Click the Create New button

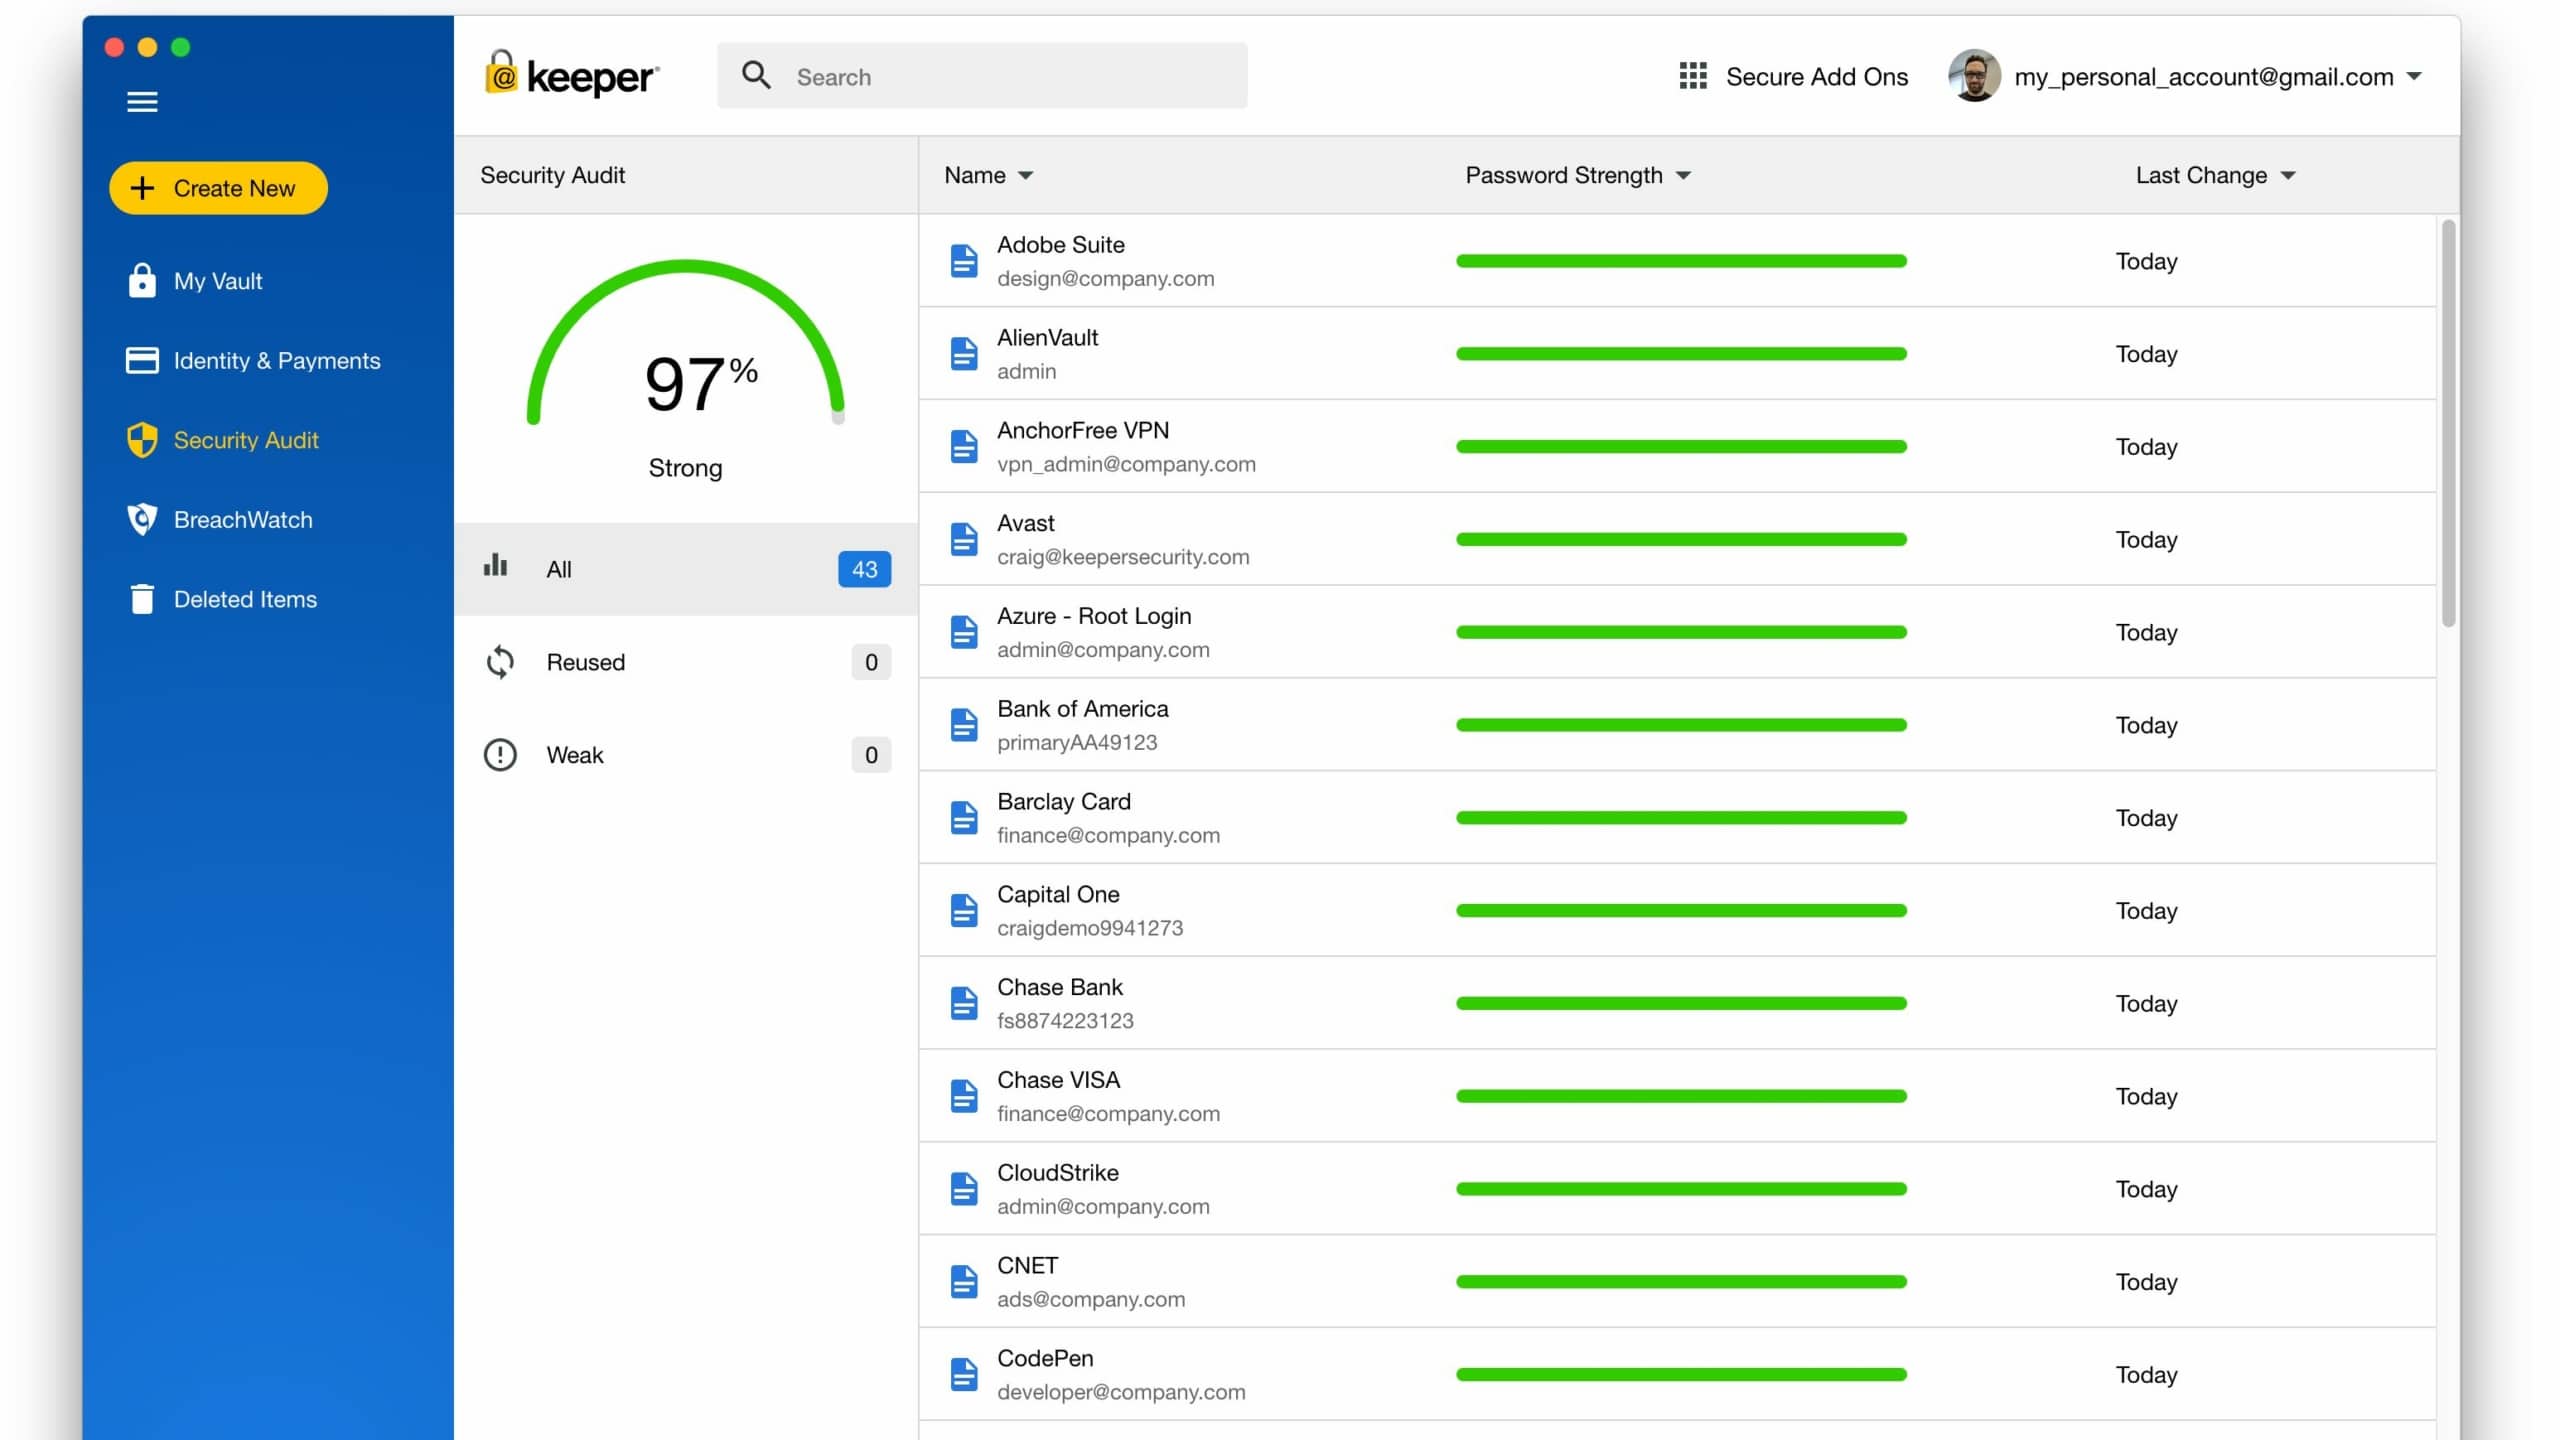pos(218,188)
